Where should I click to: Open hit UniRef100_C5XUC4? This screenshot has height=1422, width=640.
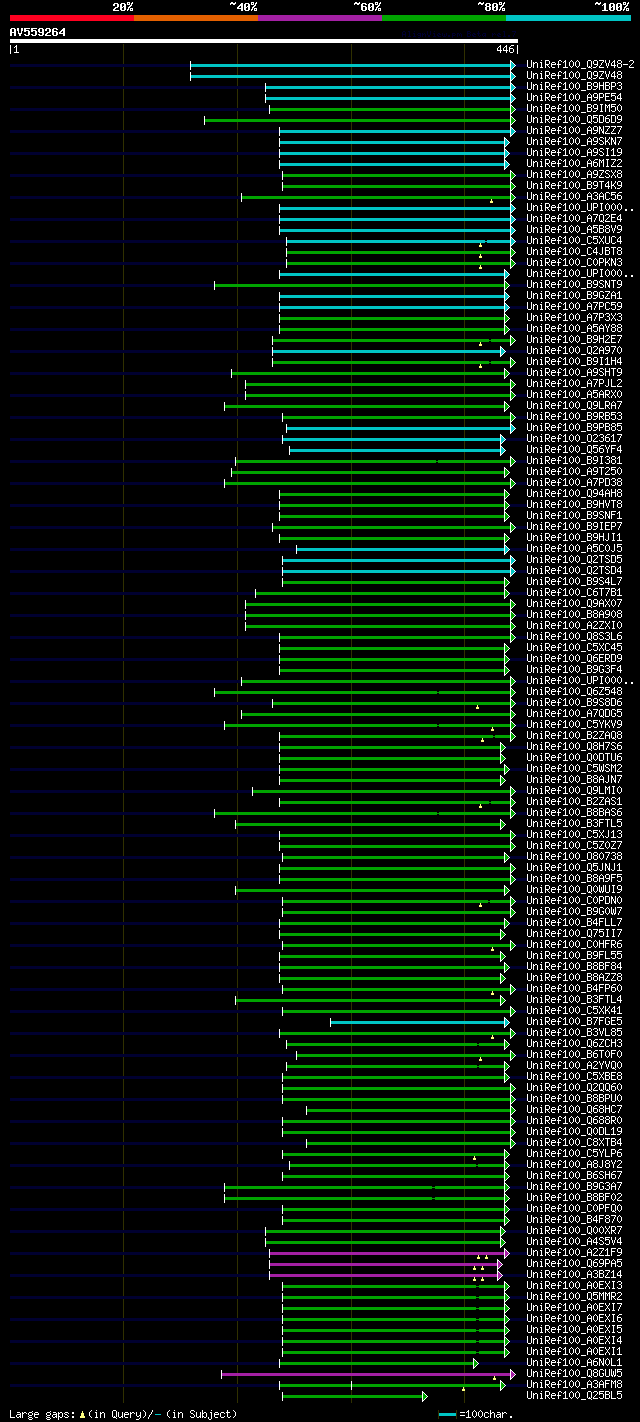click(x=574, y=240)
